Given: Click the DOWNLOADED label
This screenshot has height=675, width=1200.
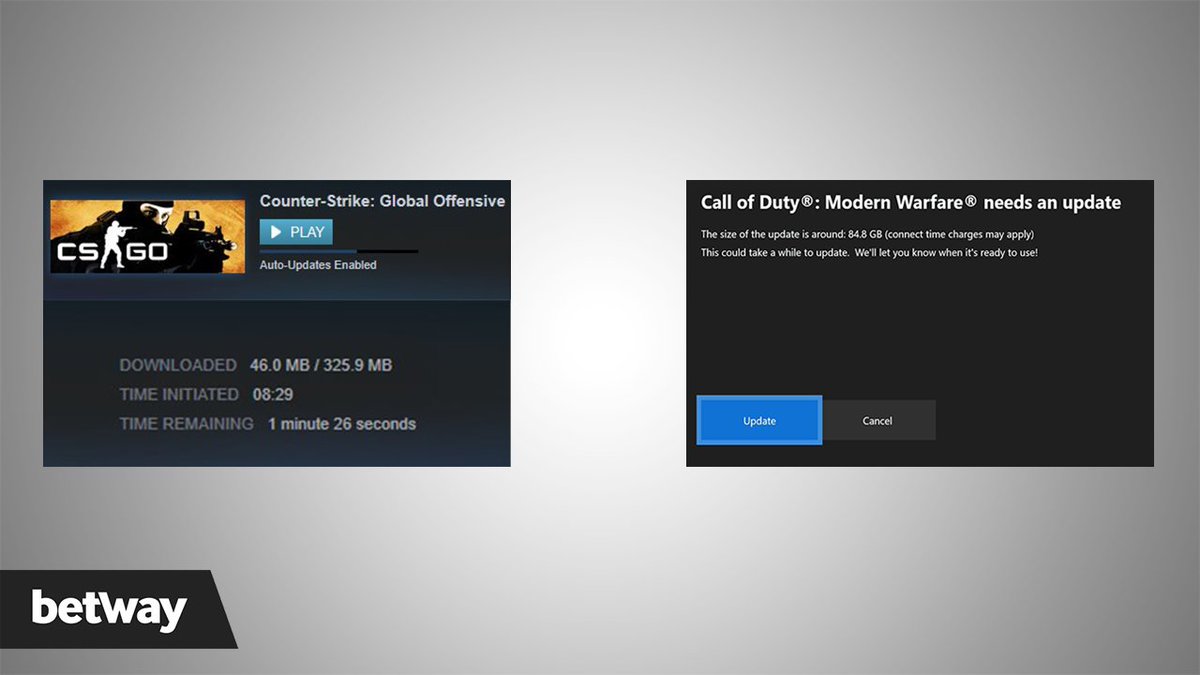Looking at the screenshot, I should [178, 365].
